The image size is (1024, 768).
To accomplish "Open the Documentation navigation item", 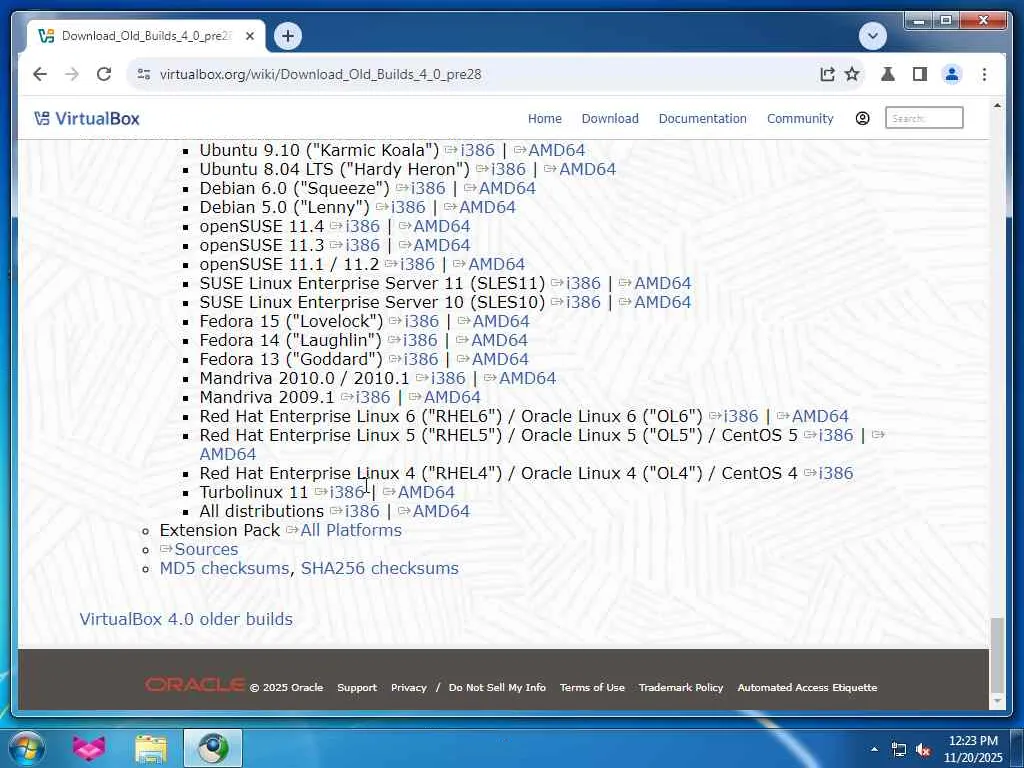I will click(702, 118).
